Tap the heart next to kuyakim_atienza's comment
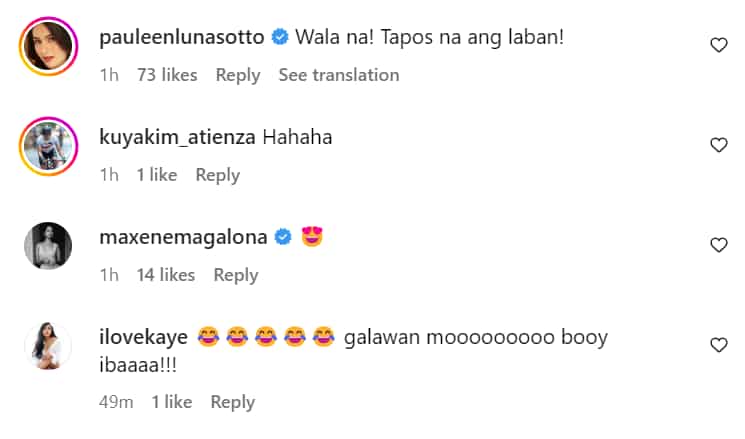This screenshot has height=439, width=745. pyautogui.click(x=719, y=144)
